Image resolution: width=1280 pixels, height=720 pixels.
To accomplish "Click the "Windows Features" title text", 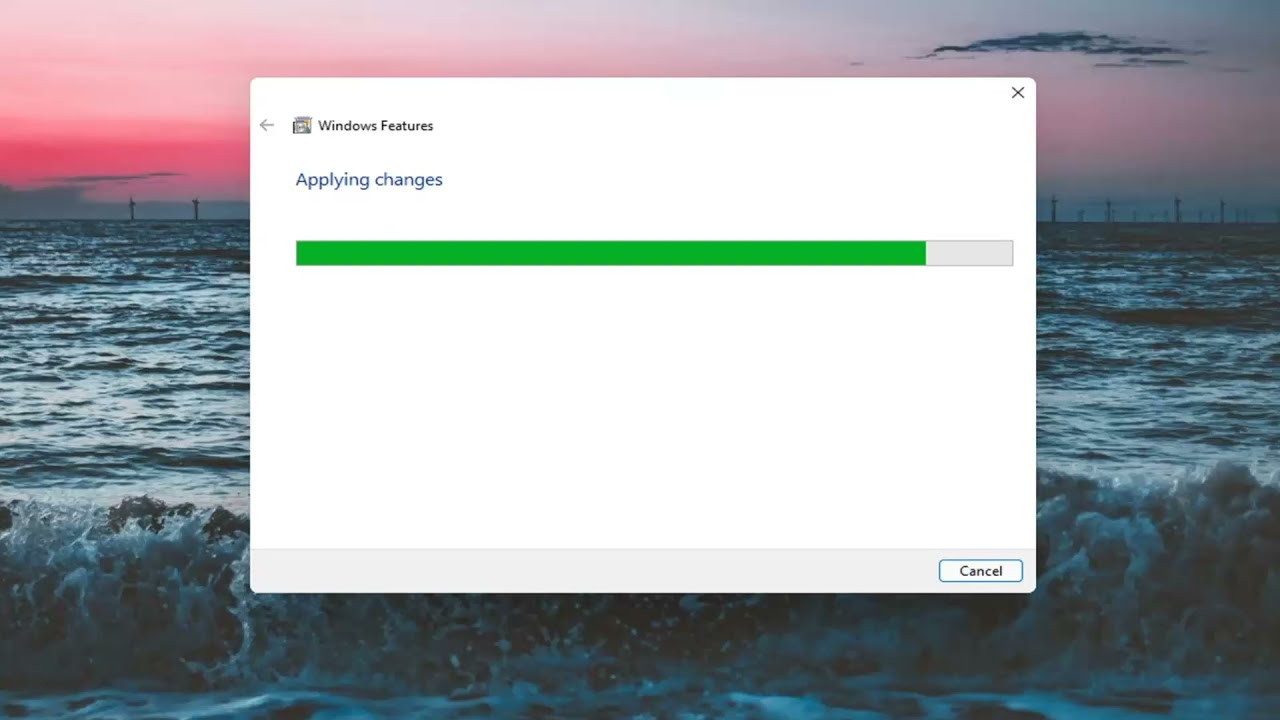I will pyautogui.click(x=376, y=126).
